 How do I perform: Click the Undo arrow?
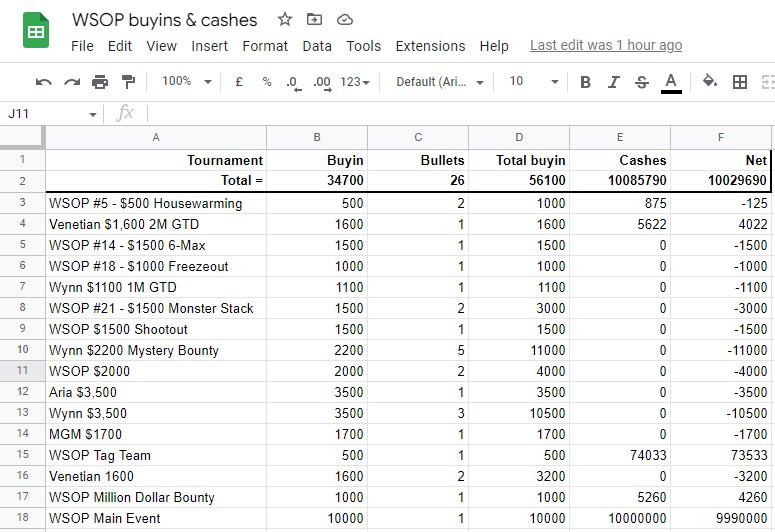43,82
